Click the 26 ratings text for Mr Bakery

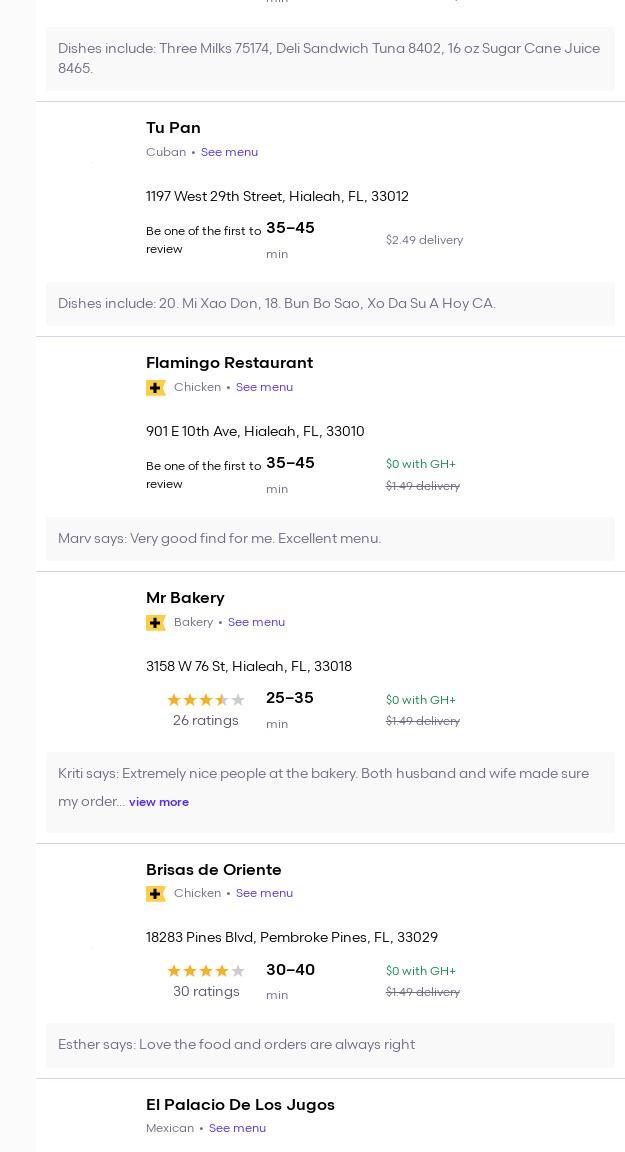205,721
